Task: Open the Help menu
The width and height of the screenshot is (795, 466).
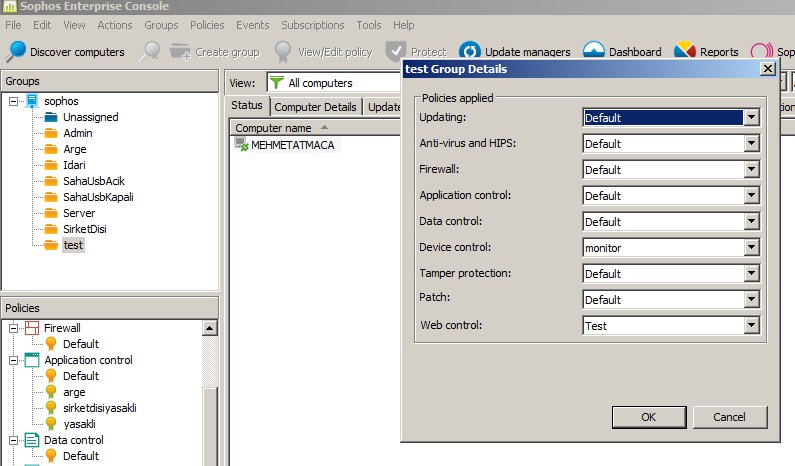Action: click(404, 25)
